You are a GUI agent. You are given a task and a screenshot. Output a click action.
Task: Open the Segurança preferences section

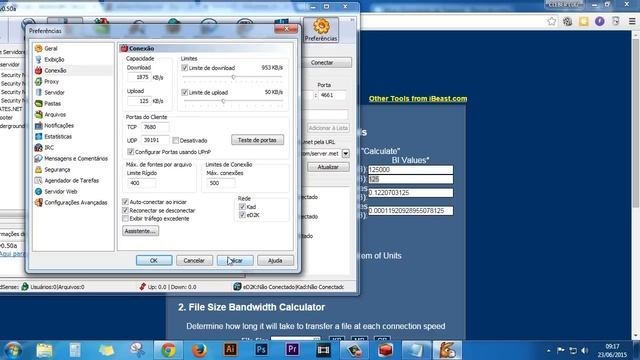pyautogui.click(x=57, y=170)
